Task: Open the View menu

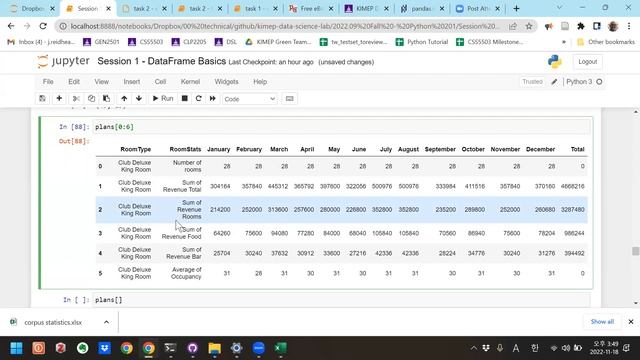Action: 102,82
